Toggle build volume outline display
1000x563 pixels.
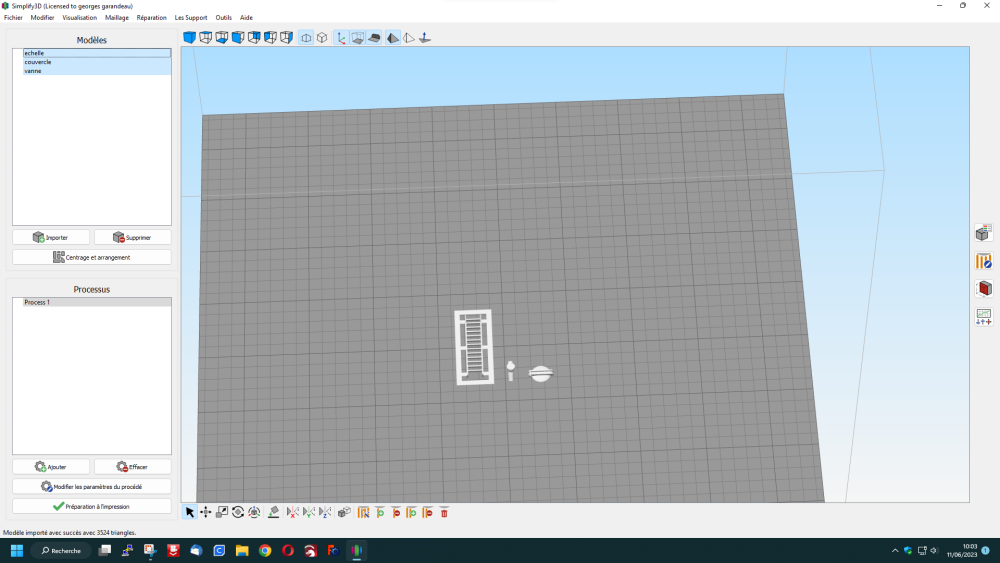358,38
